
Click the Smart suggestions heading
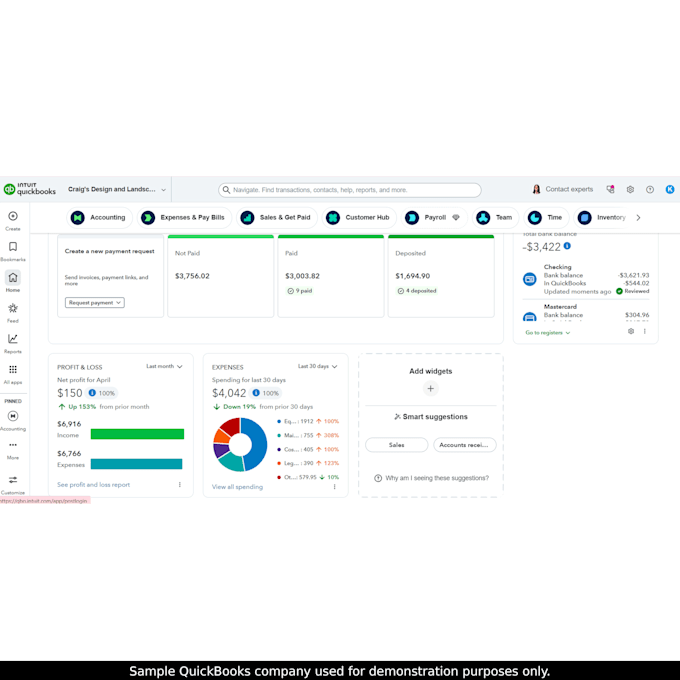tap(431, 417)
